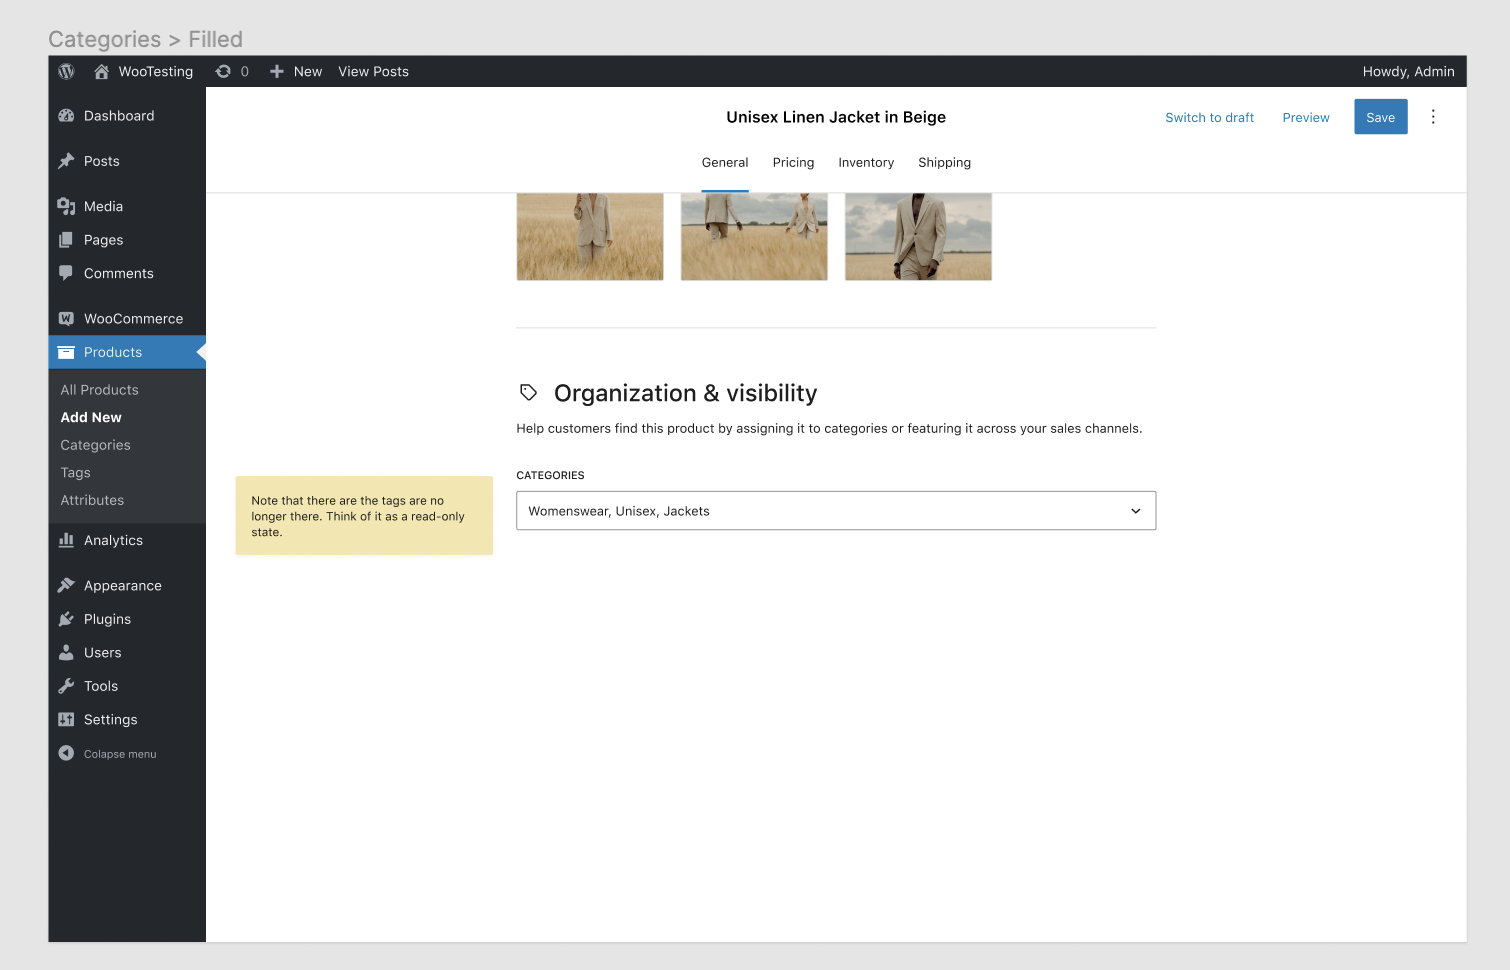
Task: Click the Comments icon in the sidebar
Action: point(66,273)
